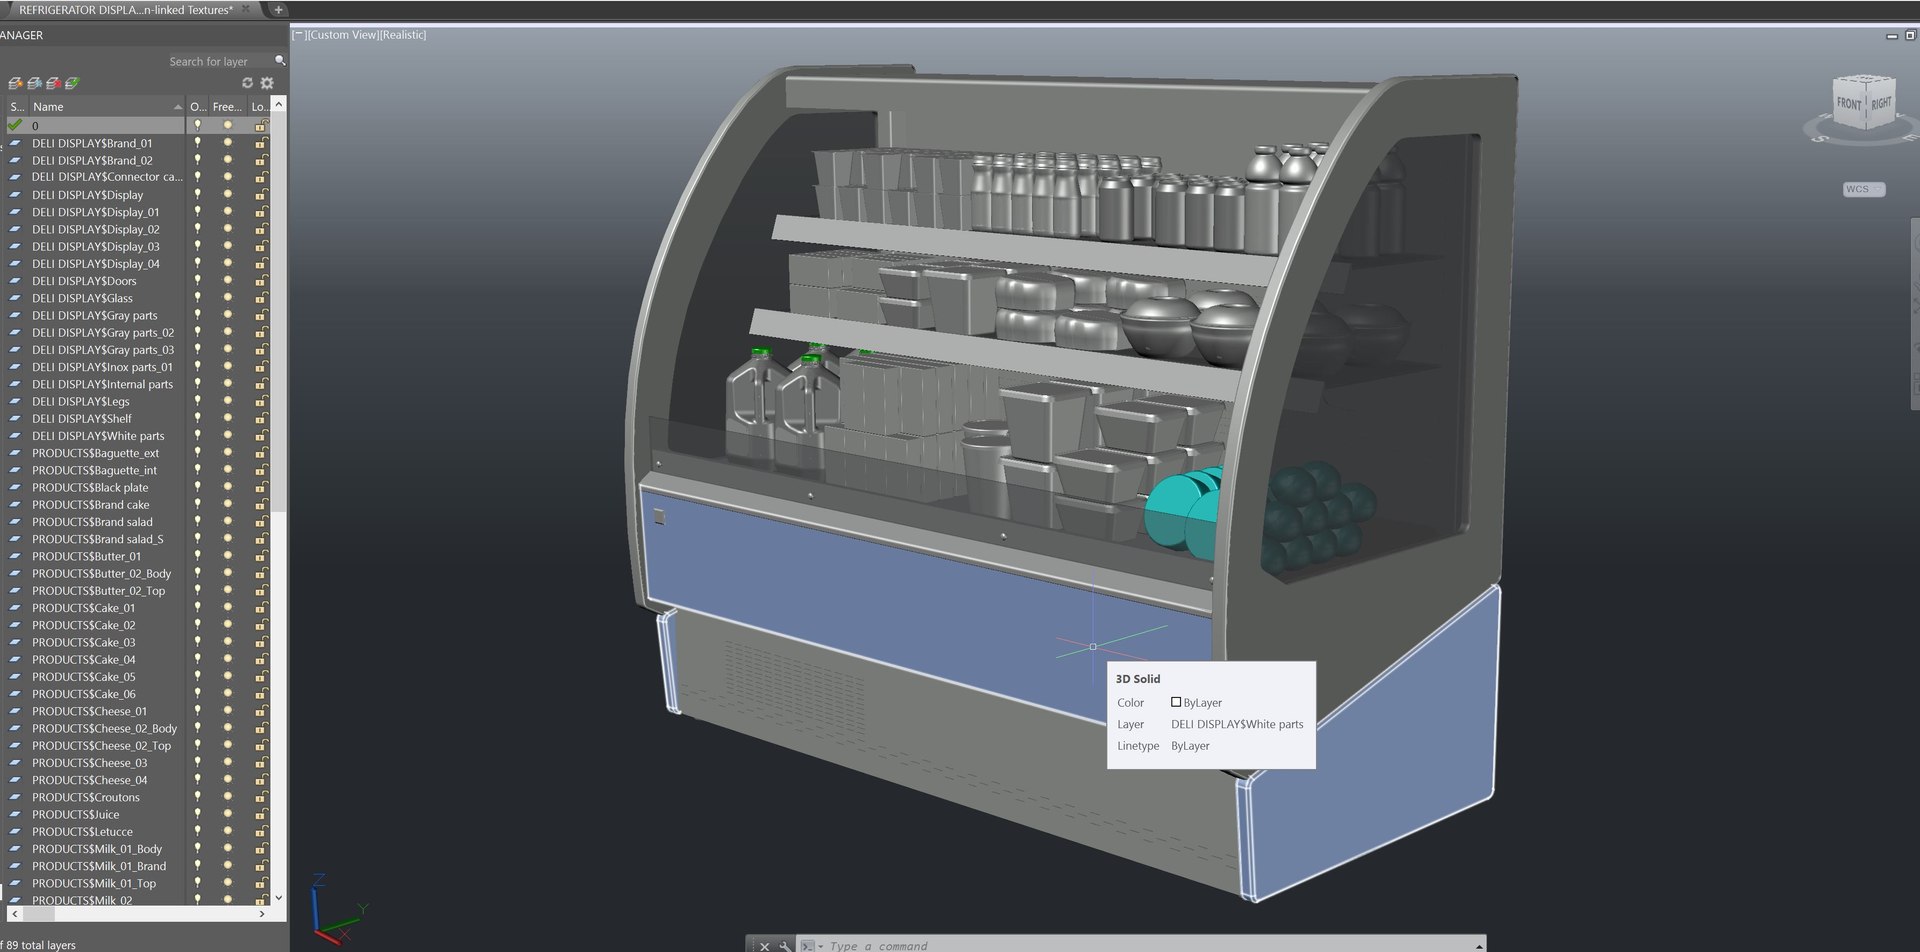Click the current-layer checkmark on layer 0
This screenshot has width=1920, height=952.
pyautogui.click(x=15, y=125)
